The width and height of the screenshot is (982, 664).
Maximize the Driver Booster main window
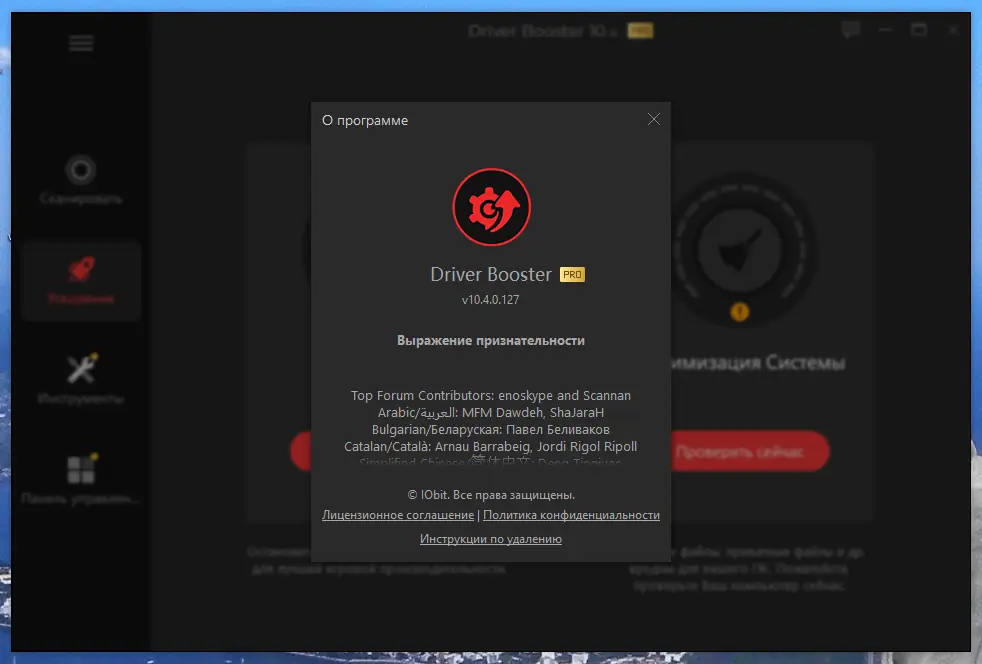(x=919, y=29)
